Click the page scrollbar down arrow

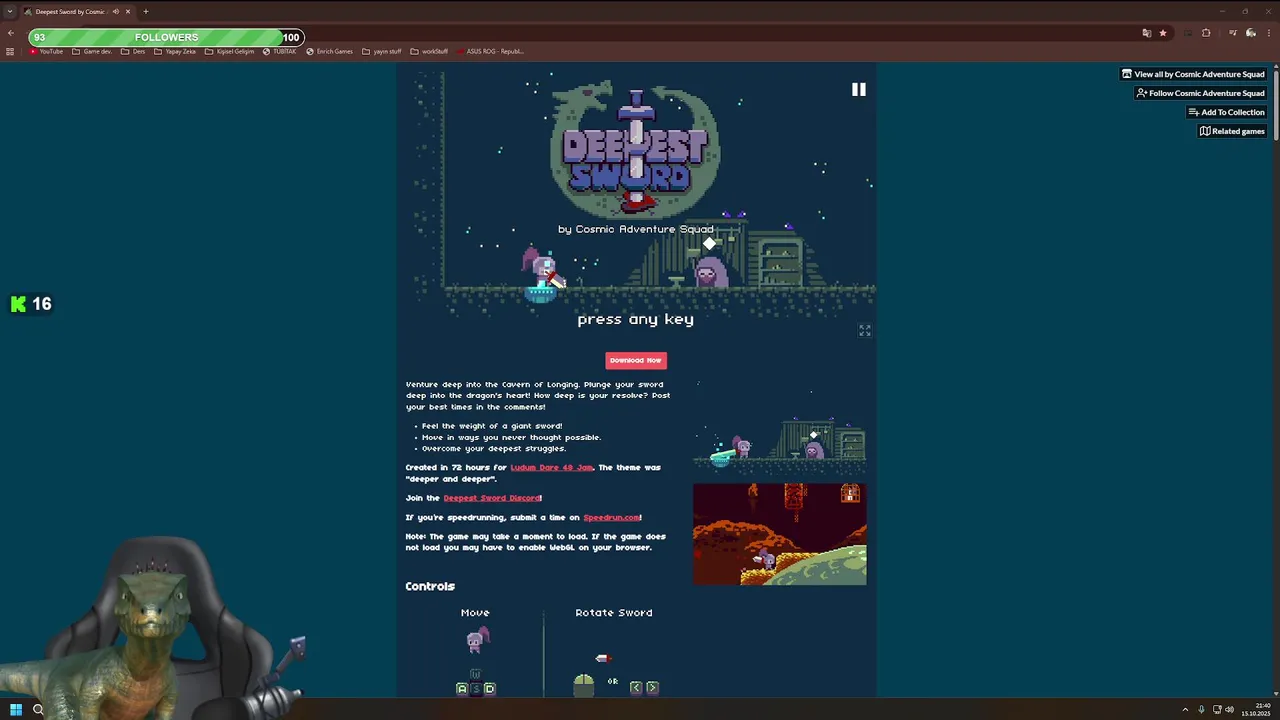[x=1275, y=692]
